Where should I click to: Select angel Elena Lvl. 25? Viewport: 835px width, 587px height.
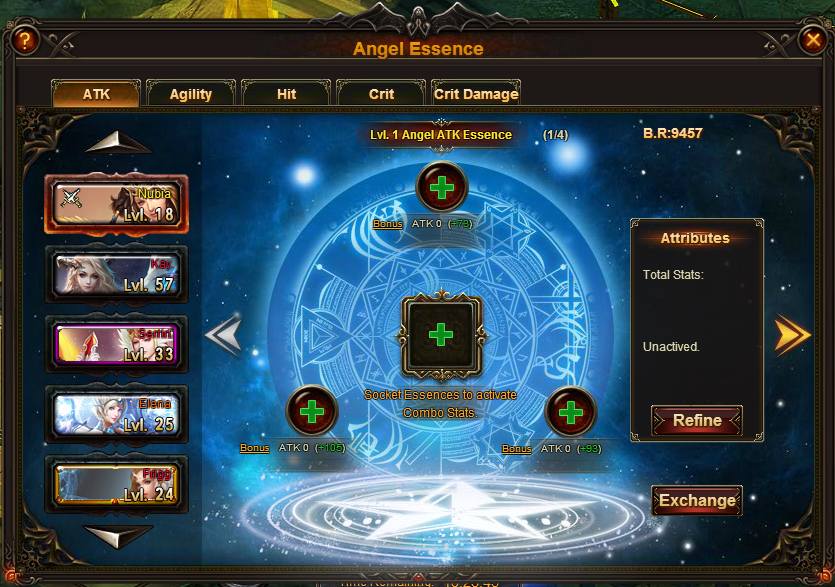pyautogui.click(x=117, y=414)
